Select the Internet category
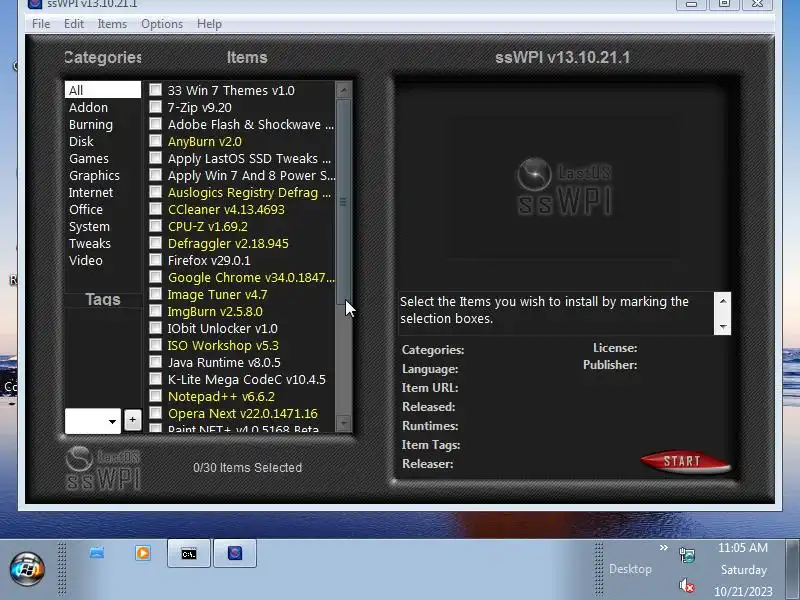Screen dimensions: 800x600 [103, 192]
